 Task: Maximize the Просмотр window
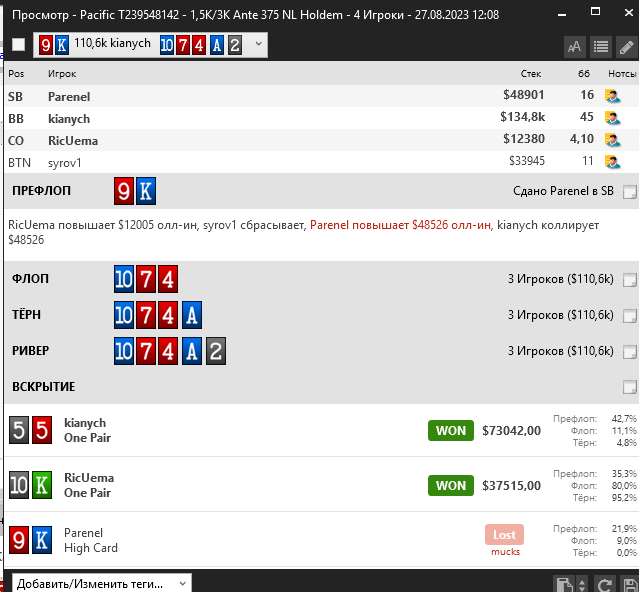point(595,12)
